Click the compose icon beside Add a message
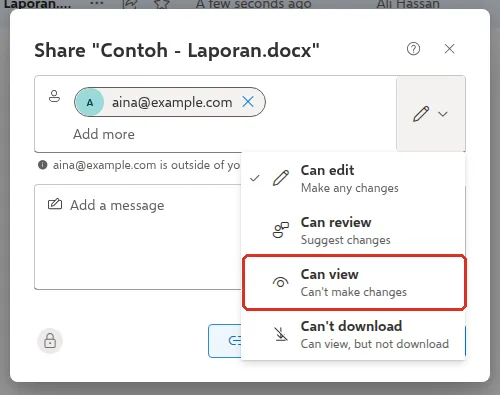Screen dimensions: 500x395 click(55, 204)
